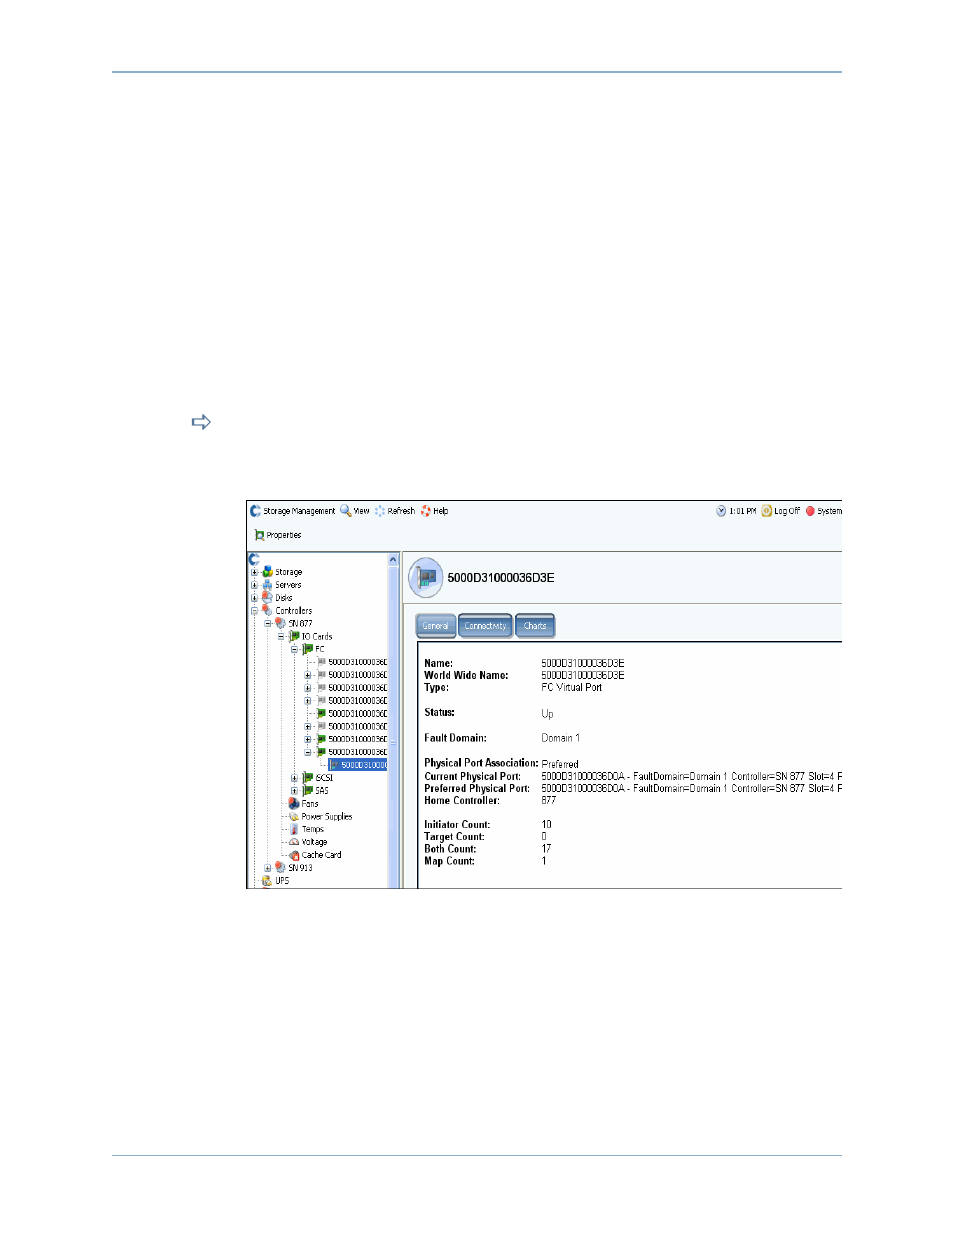Expand the SN 913 node
Viewport: 954px width, 1235px height.
(x=268, y=868)
